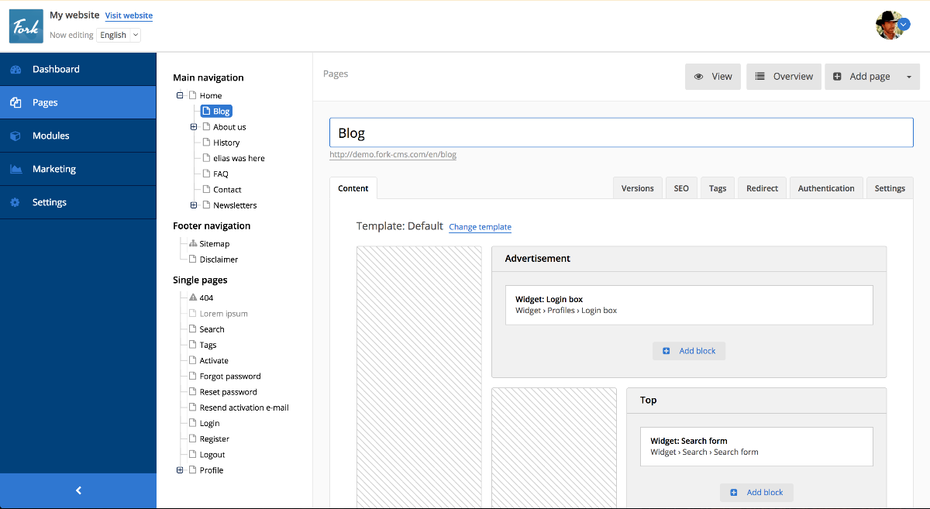Expand the Newsletters tree node
930x509 pixels.
(x=193, y=205)
